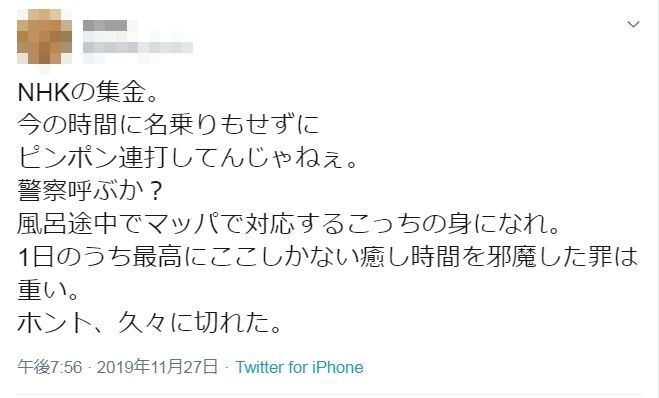
Task: Open the pixelated profile avatar
Action: tap(44, 37)
